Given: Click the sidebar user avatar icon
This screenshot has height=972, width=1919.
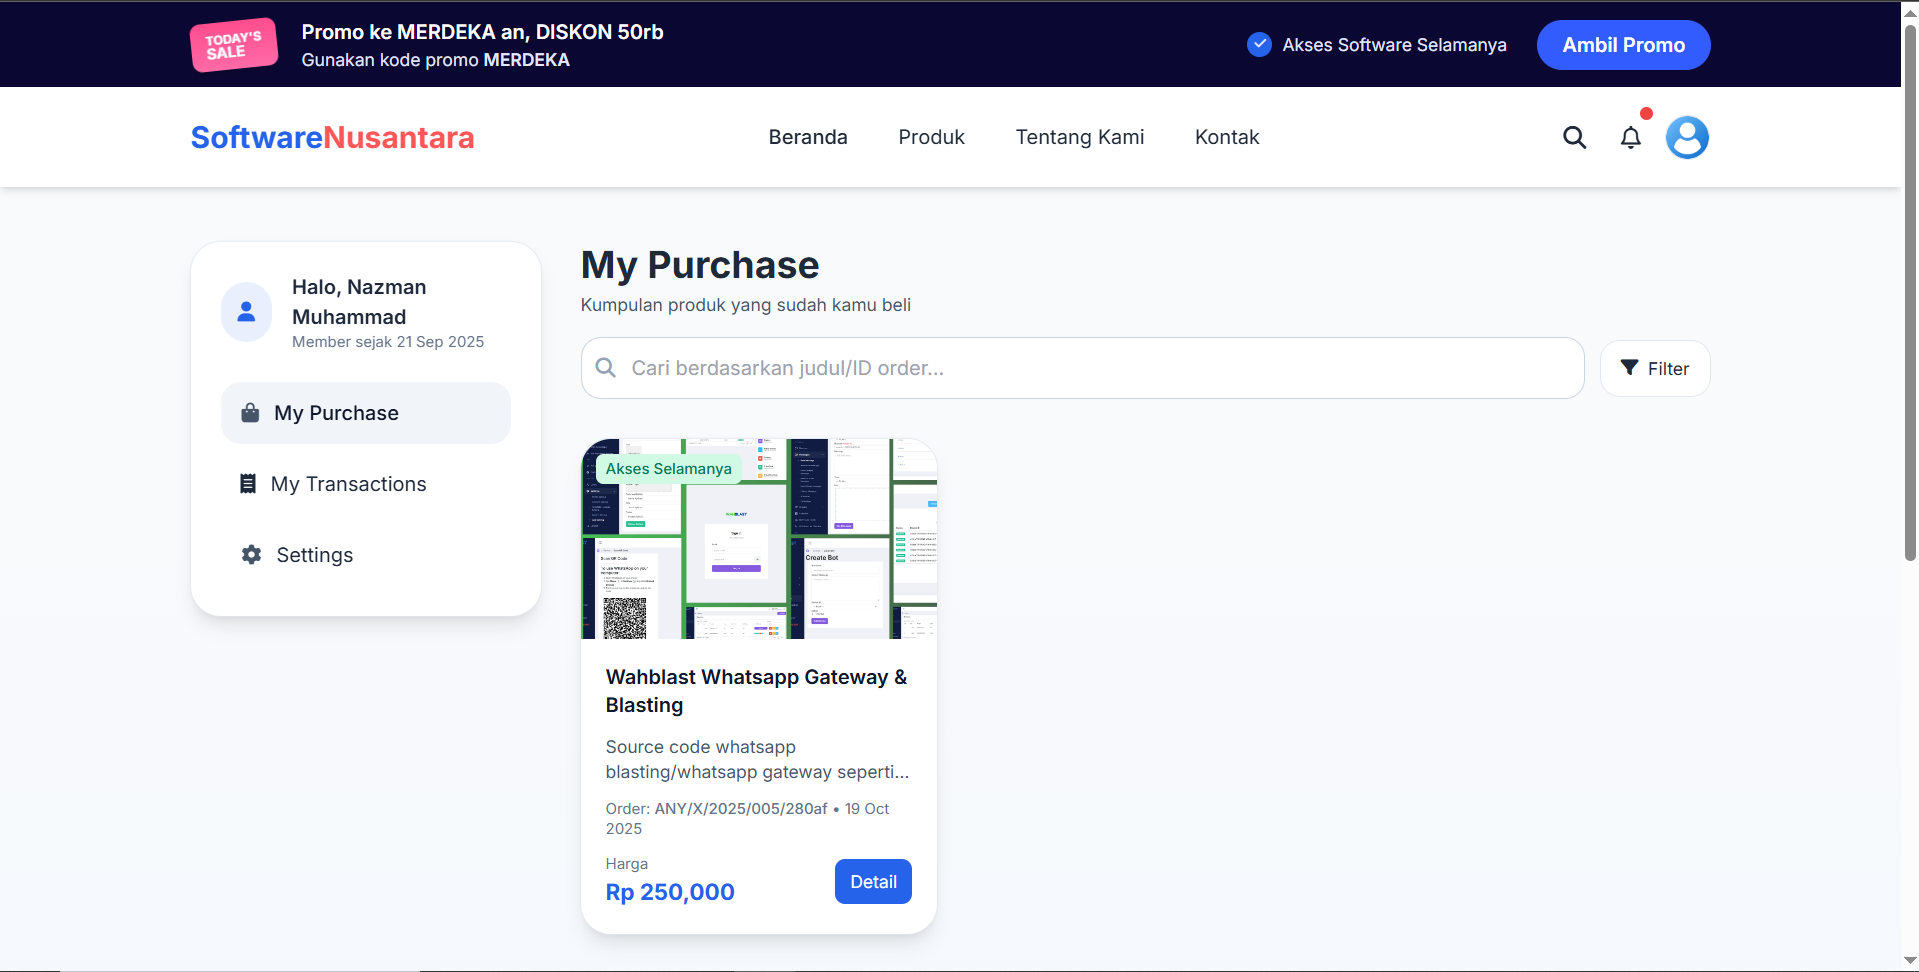Looking at the screenshot, I should tap(246, 312).
